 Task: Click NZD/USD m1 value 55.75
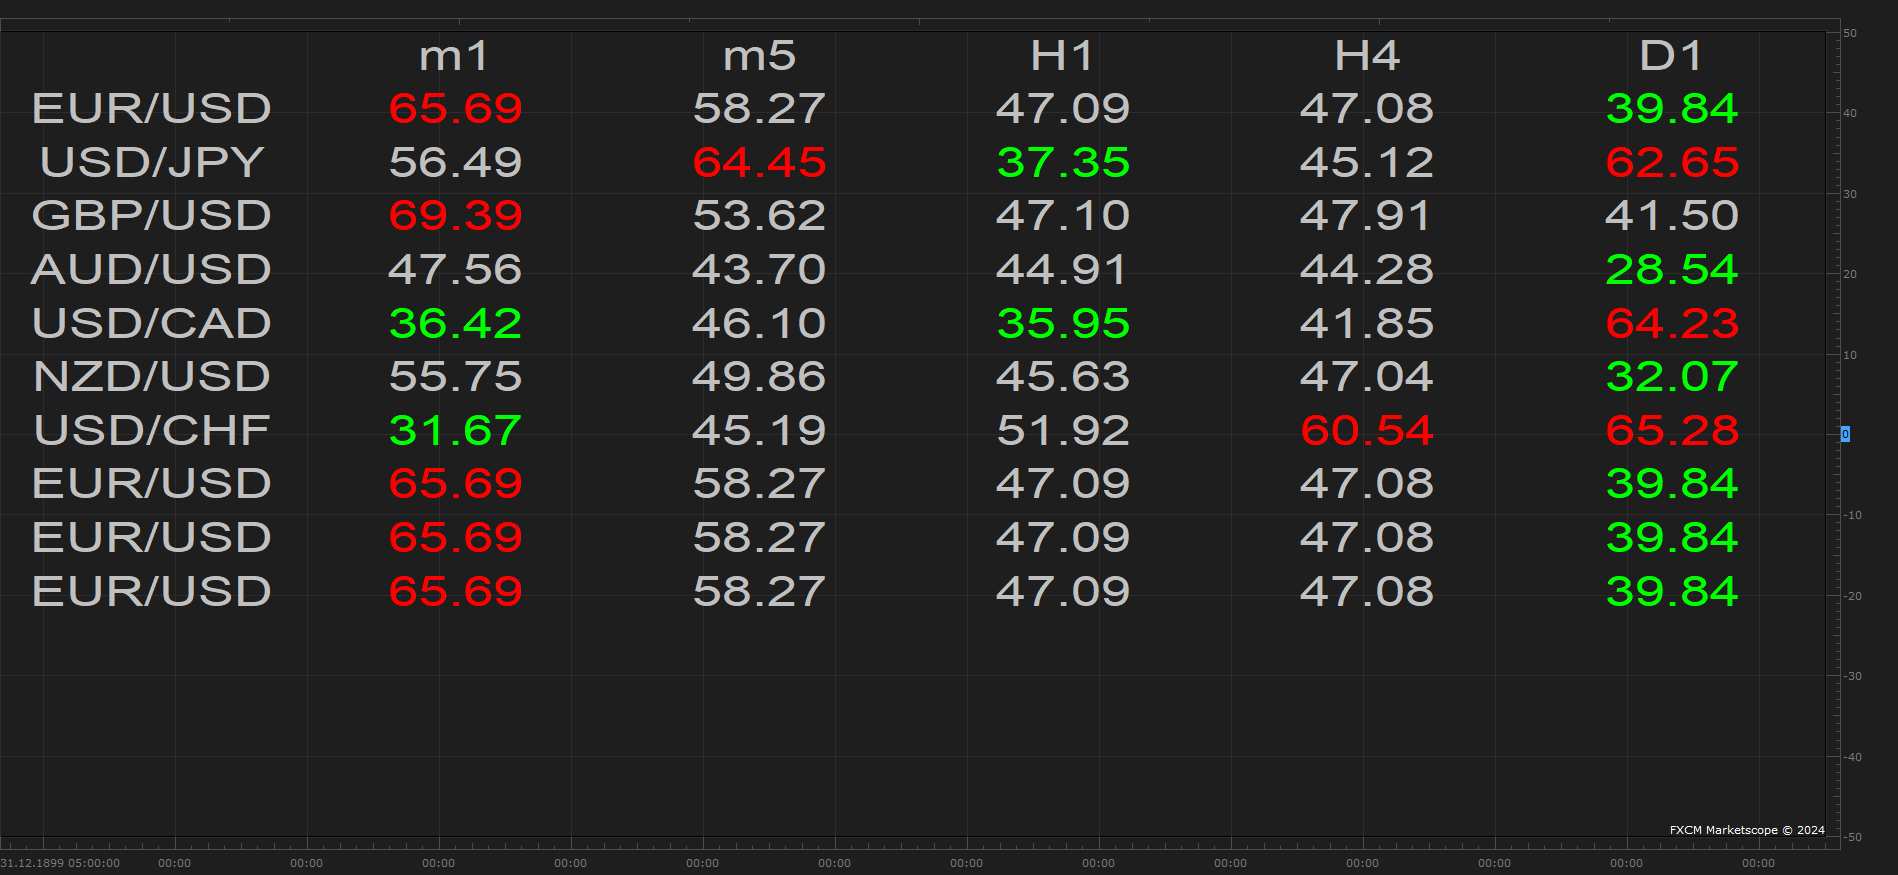coord(456,377)
